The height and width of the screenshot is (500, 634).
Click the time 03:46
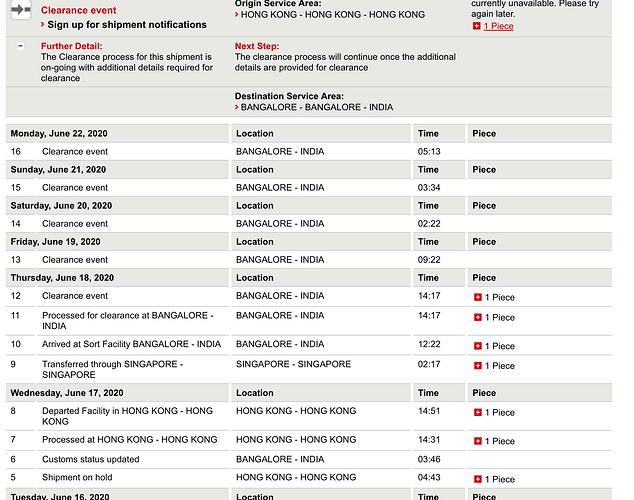coord(429,459)
